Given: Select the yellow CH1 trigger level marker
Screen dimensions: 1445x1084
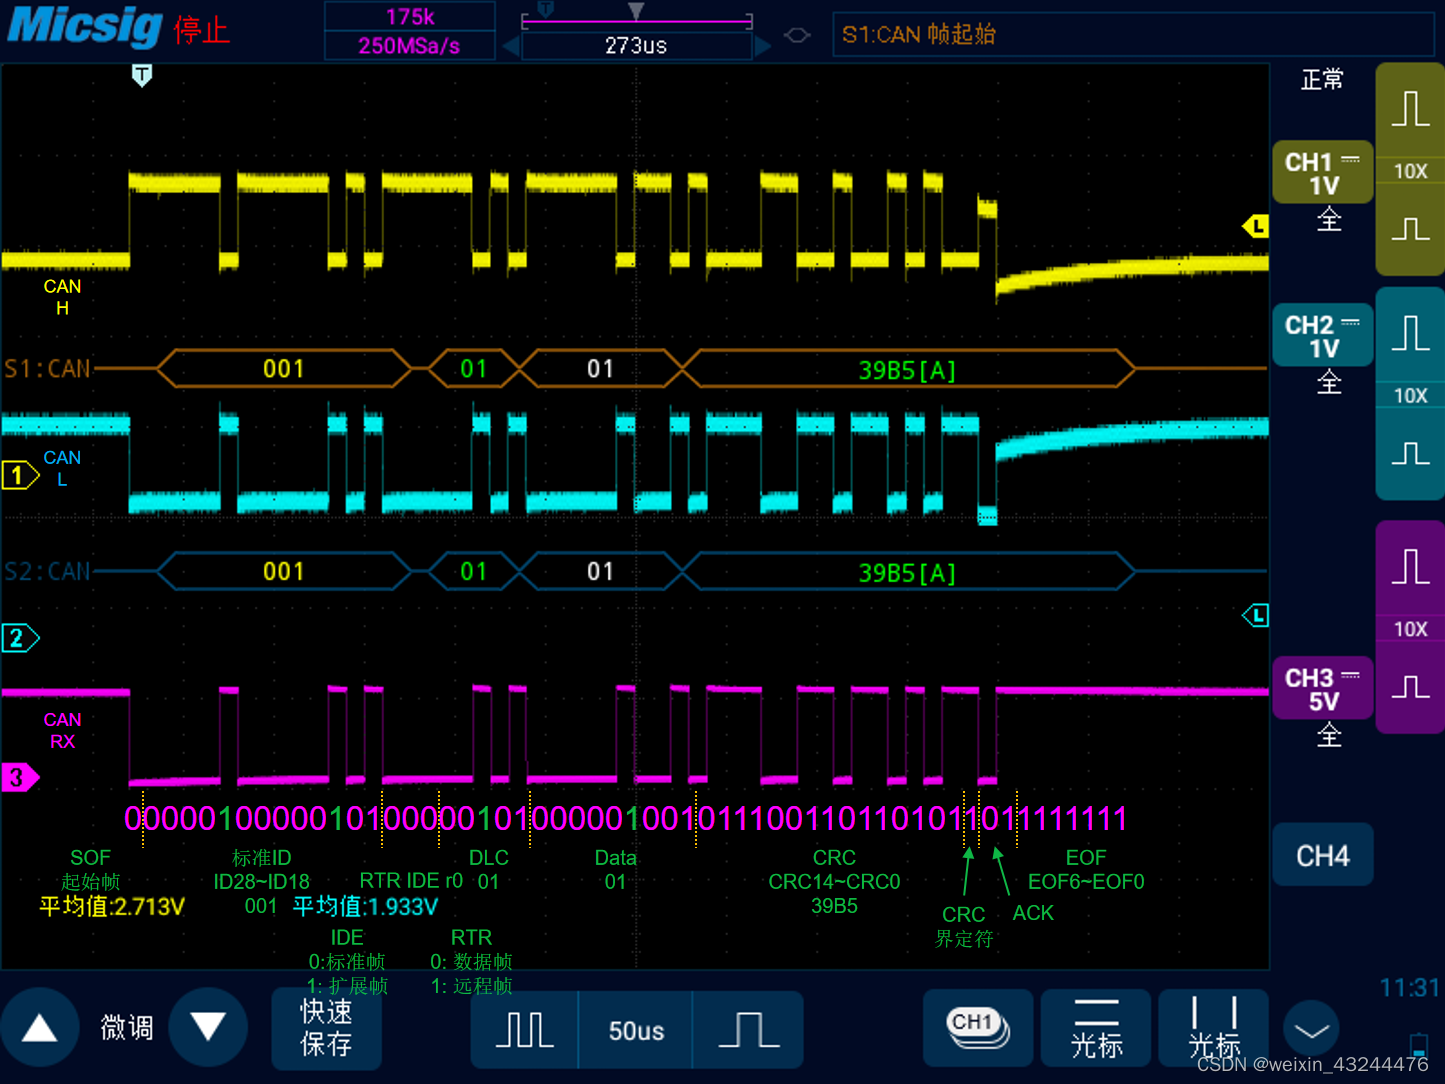Looking at the screenshot, I should (1255, 227).
